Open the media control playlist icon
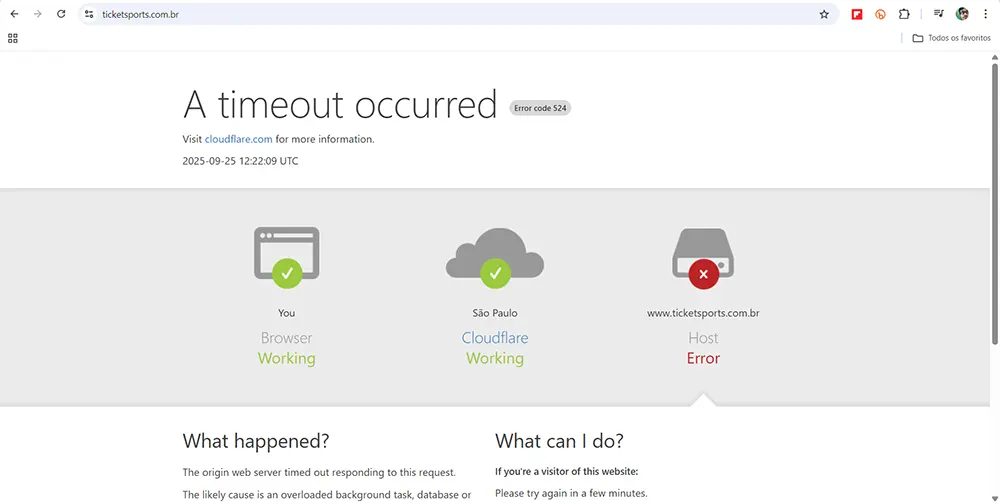The image size is (1000, 504). (x=939, y=14)
